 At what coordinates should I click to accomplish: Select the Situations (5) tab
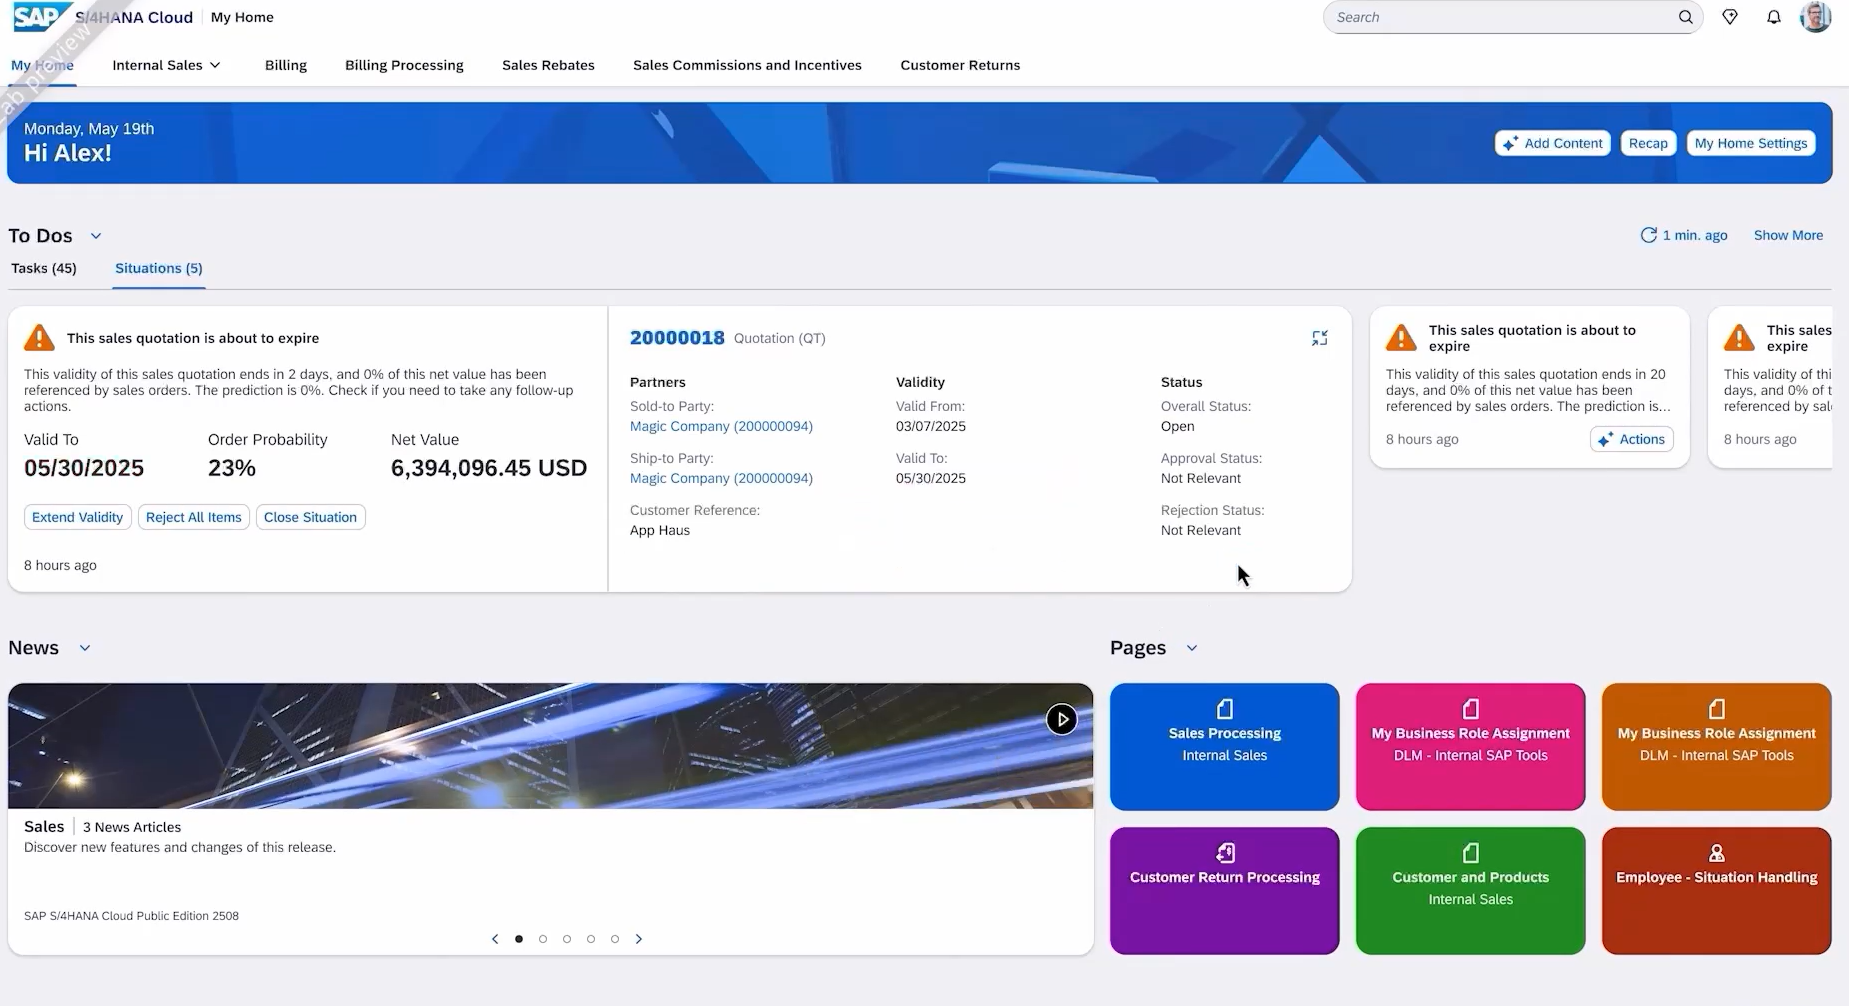[159, 268]
